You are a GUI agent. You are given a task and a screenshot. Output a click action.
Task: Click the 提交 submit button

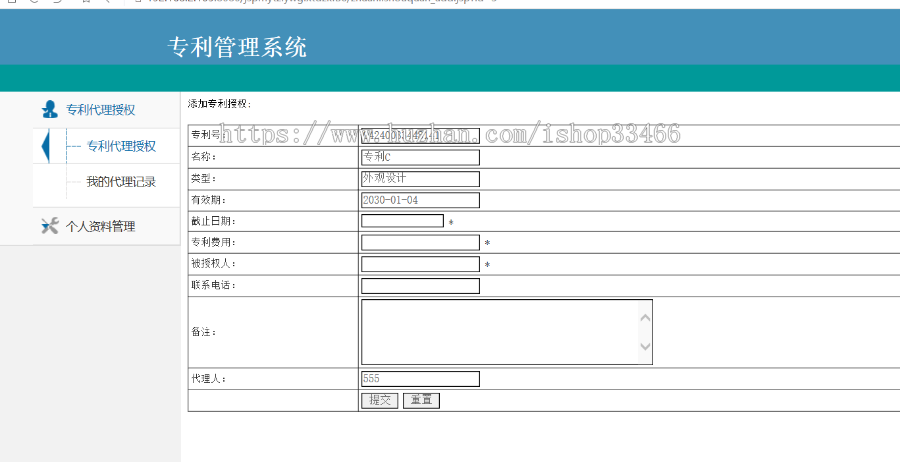(x=379, y=401)
